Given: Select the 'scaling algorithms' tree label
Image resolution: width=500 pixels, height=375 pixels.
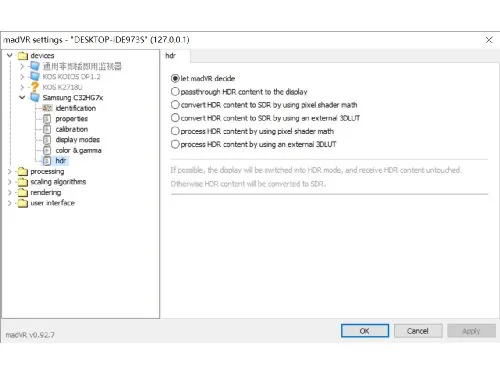Looking at the screenshot, I should point(58,182).
